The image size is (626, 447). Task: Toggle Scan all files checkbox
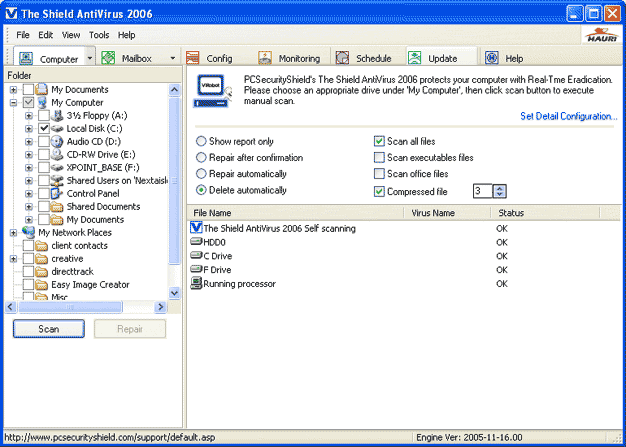(x=379, y=141)
